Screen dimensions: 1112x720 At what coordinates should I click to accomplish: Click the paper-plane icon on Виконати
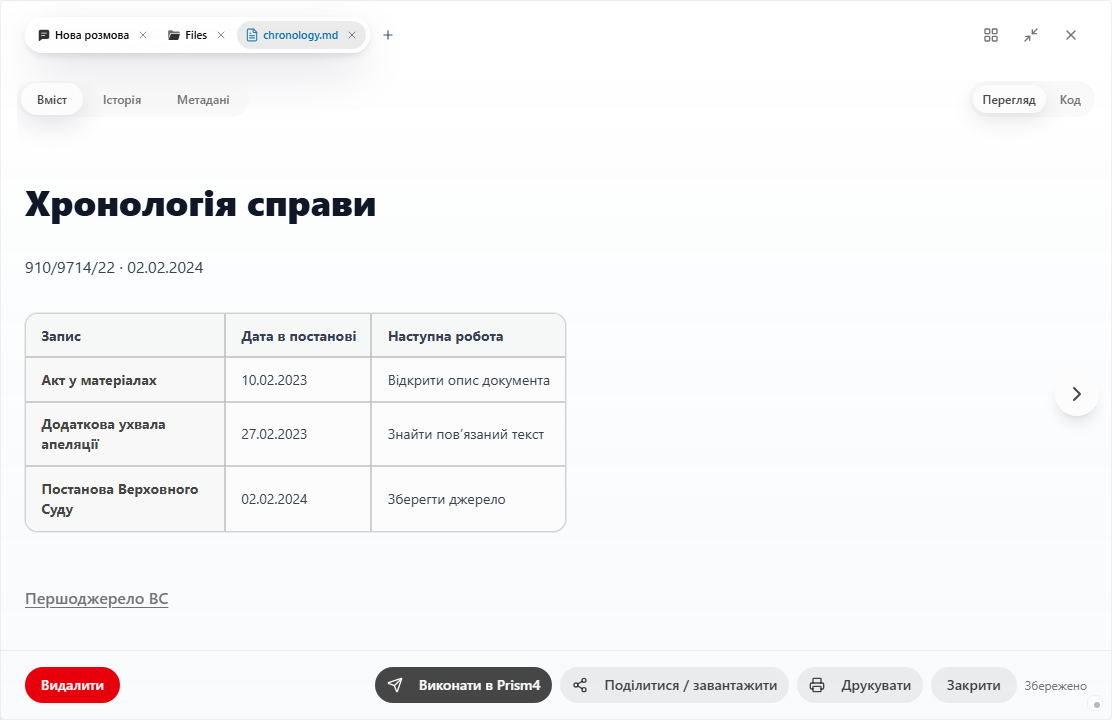click(395, 685)
